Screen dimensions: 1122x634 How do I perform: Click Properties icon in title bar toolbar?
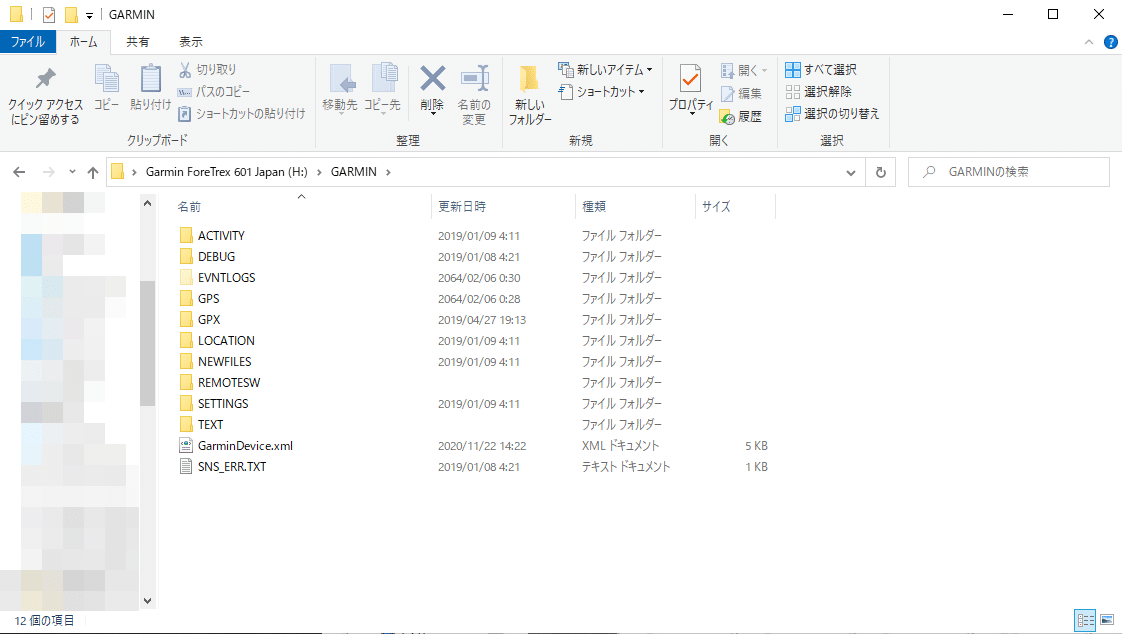49,14
